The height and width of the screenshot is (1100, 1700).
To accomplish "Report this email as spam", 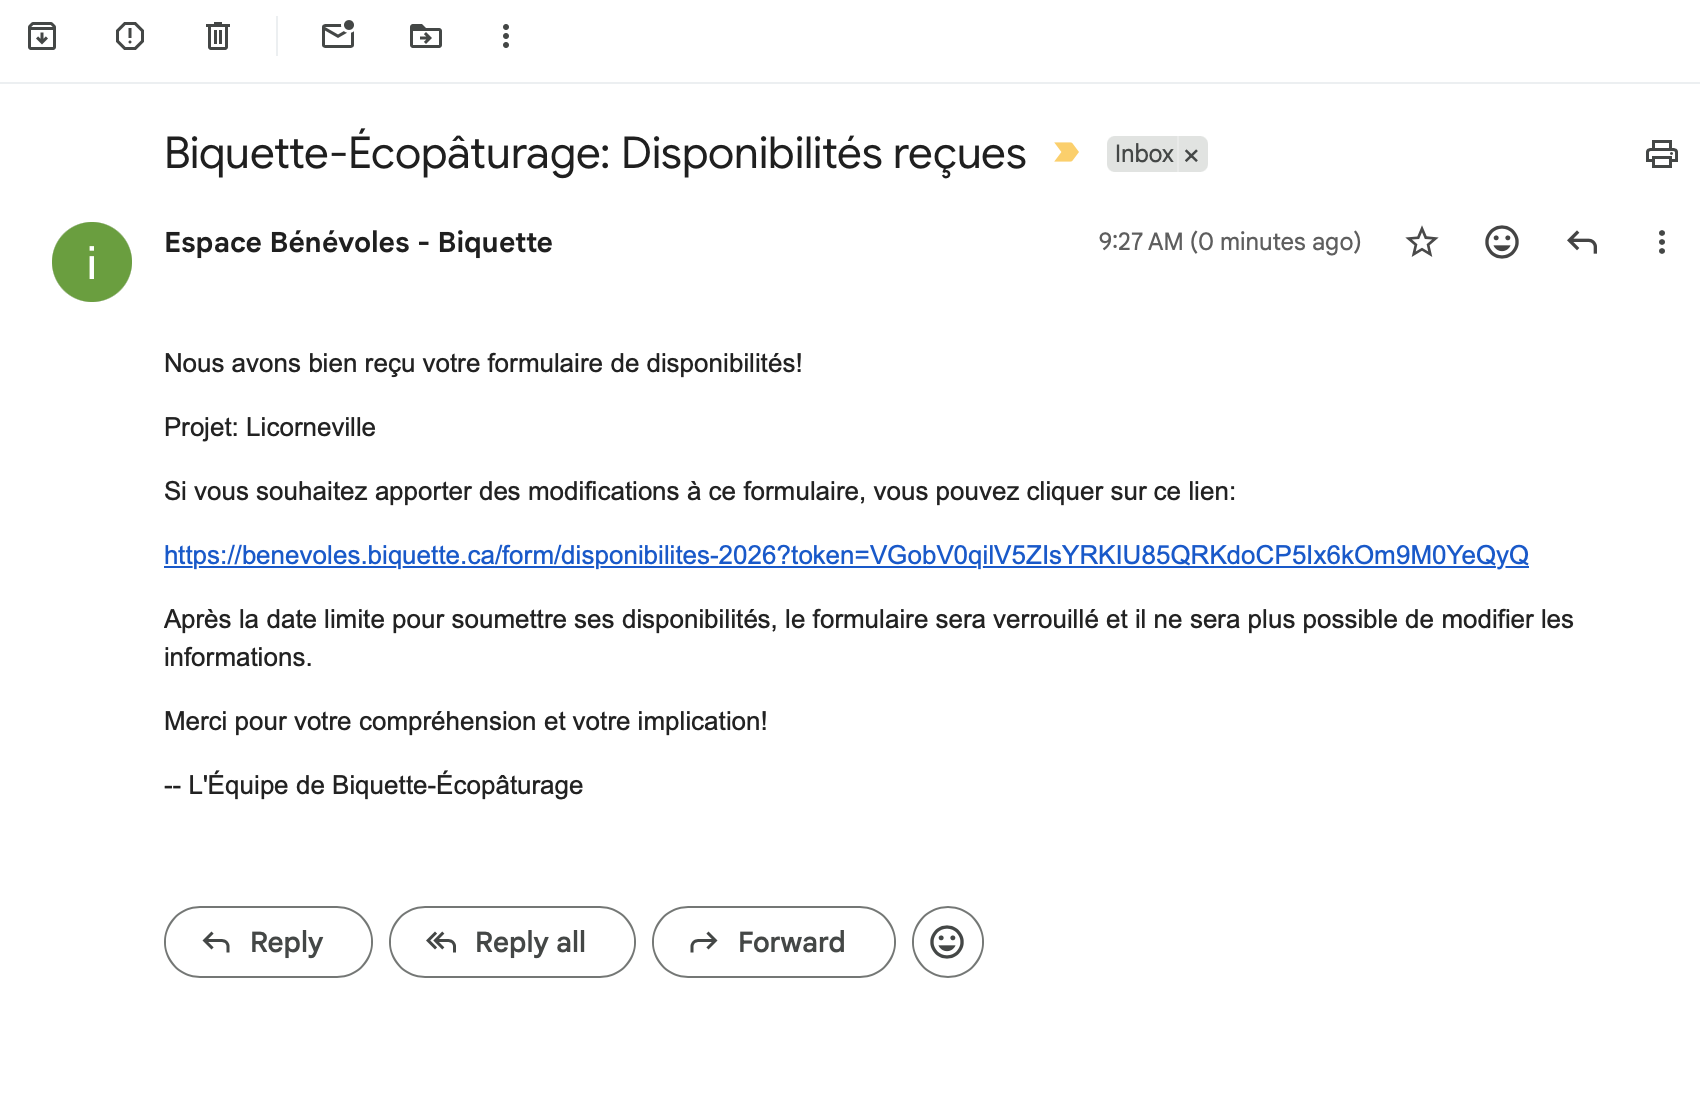I will 130,37.
